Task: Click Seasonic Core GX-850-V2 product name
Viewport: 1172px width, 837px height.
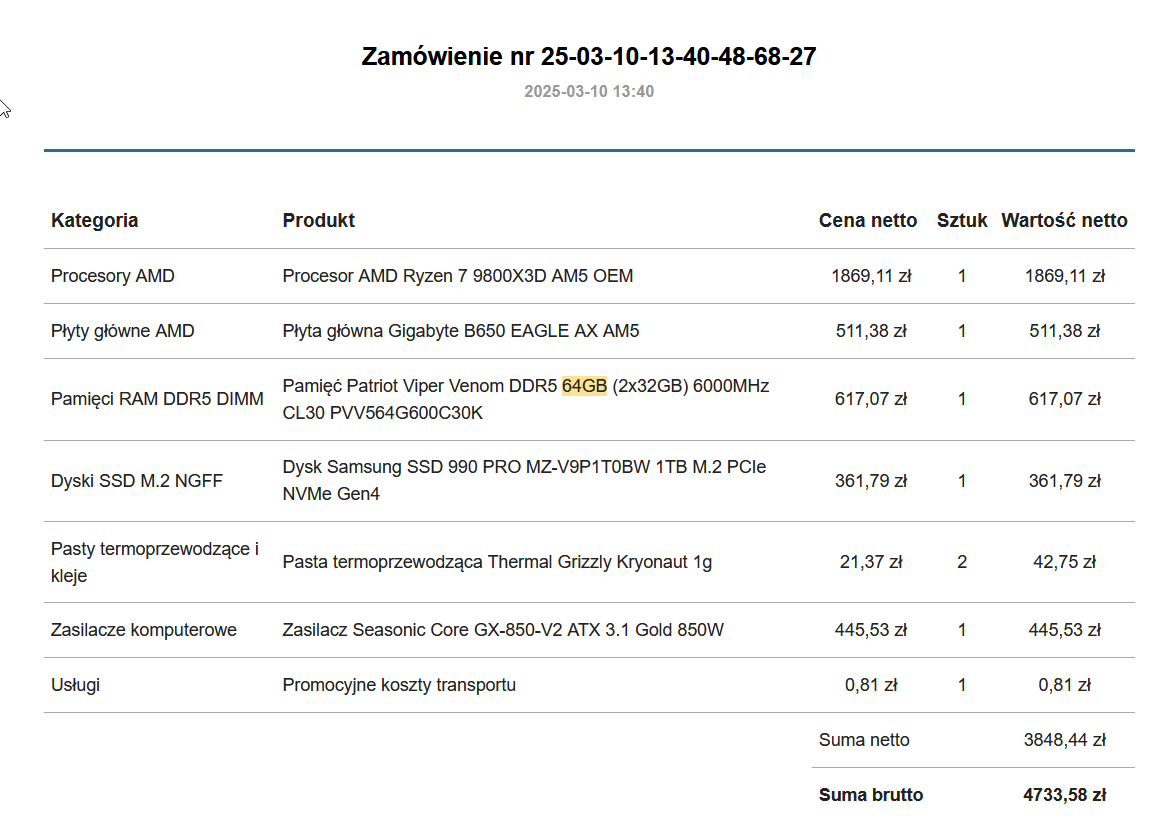Action: coord(503,630)
